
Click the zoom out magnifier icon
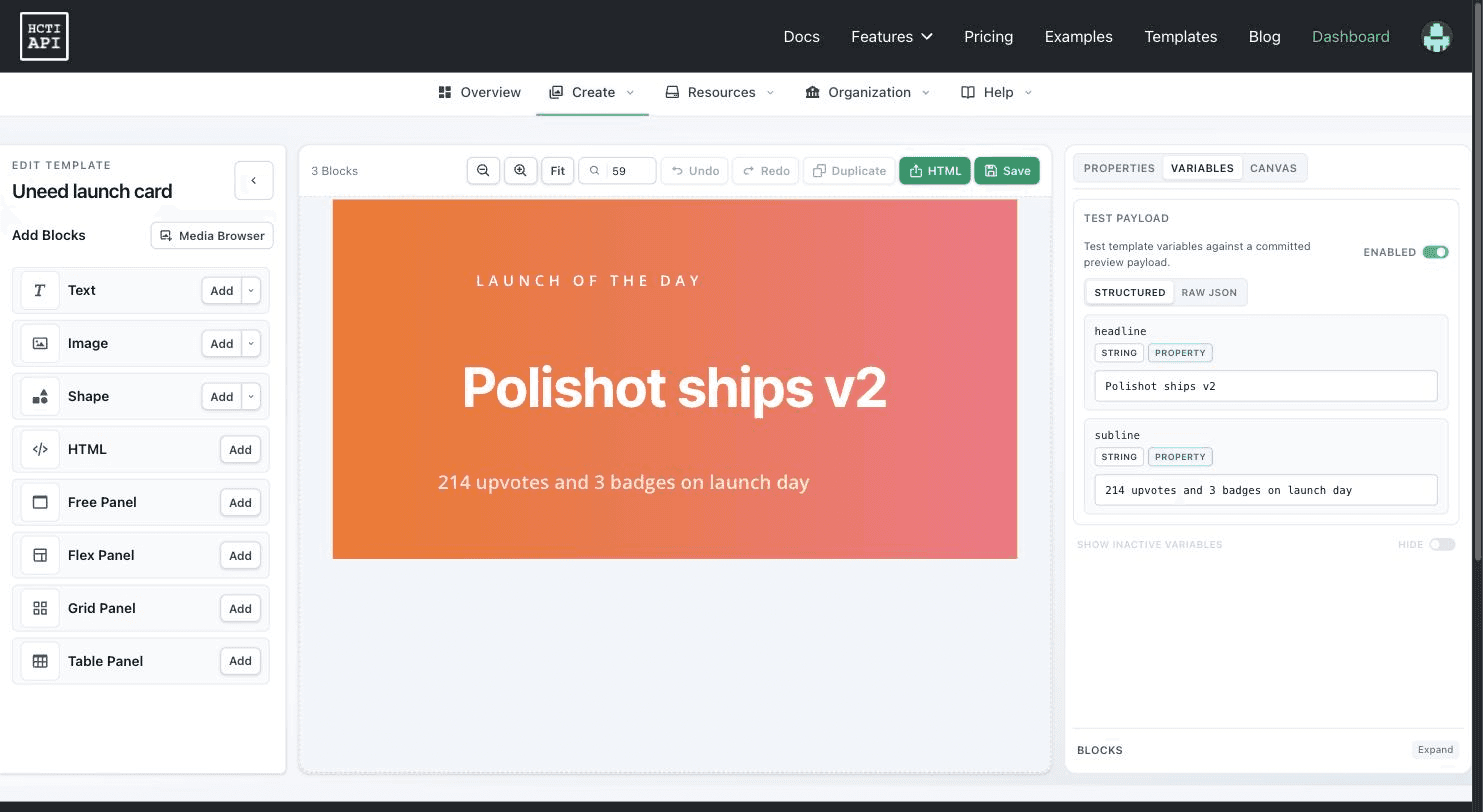coord(483,171)
